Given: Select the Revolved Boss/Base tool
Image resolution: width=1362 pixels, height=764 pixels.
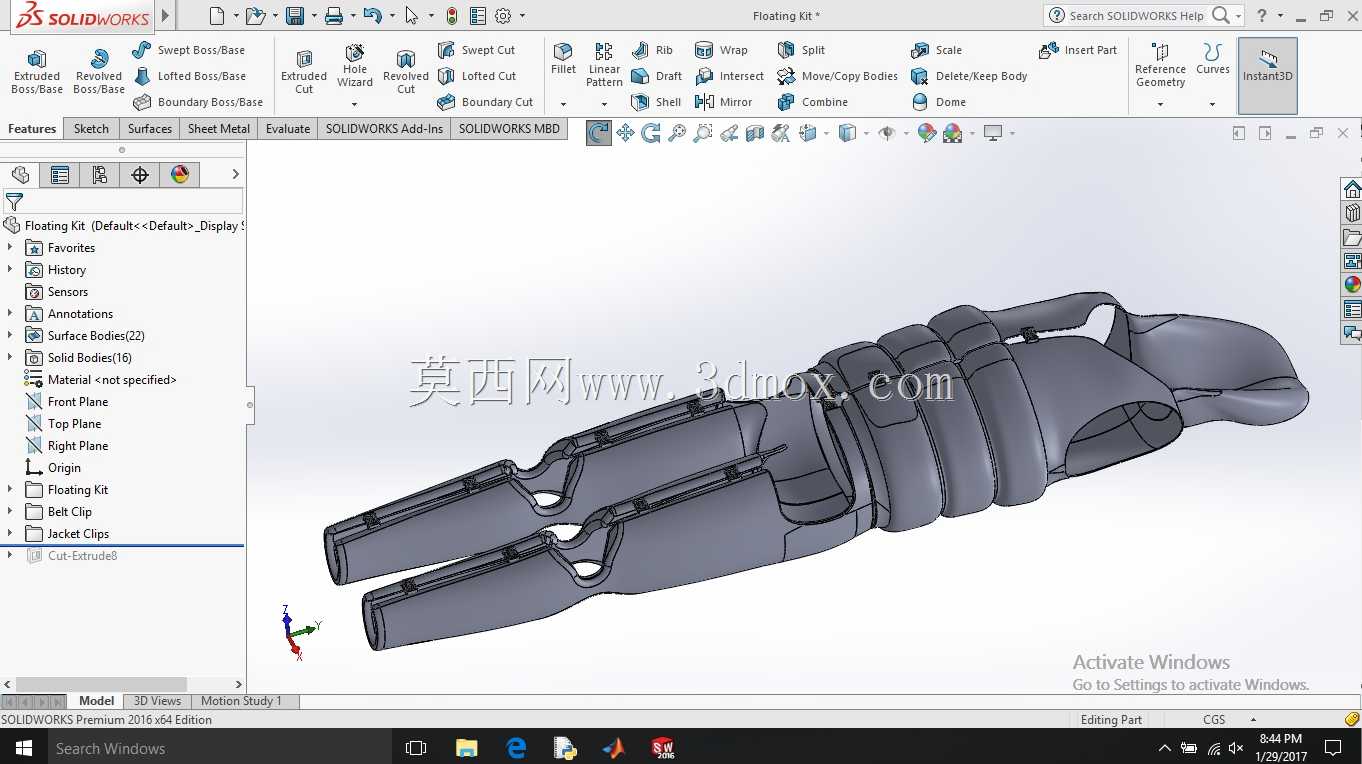Looking at the screenshot, I should [99, 71].
